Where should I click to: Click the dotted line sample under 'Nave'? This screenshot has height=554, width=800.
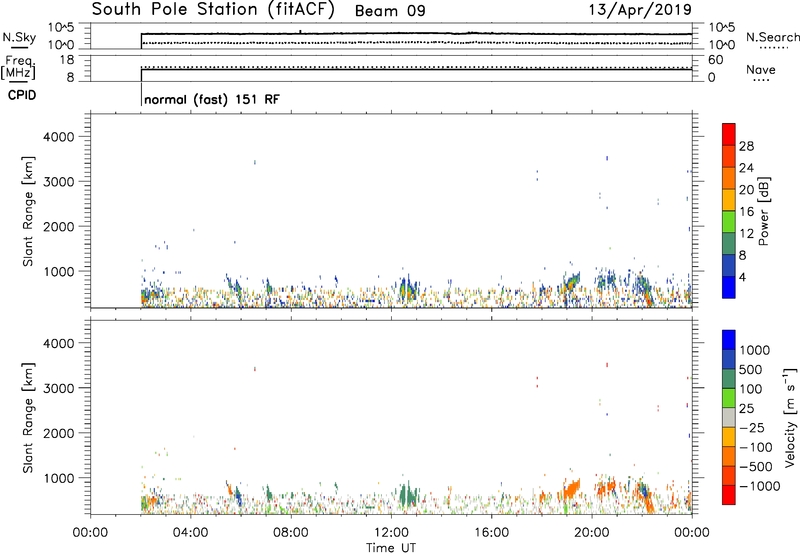tap(761, 80)
